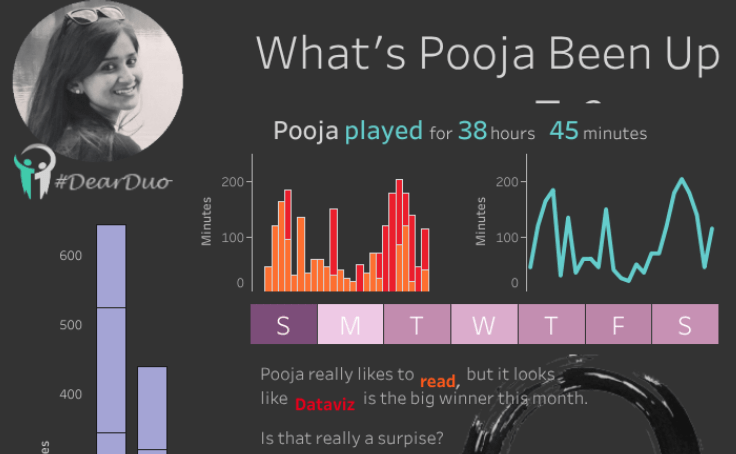736x454 pixels.
Task: Choose the T tile between M and W
Action: [x=417, y=325]
